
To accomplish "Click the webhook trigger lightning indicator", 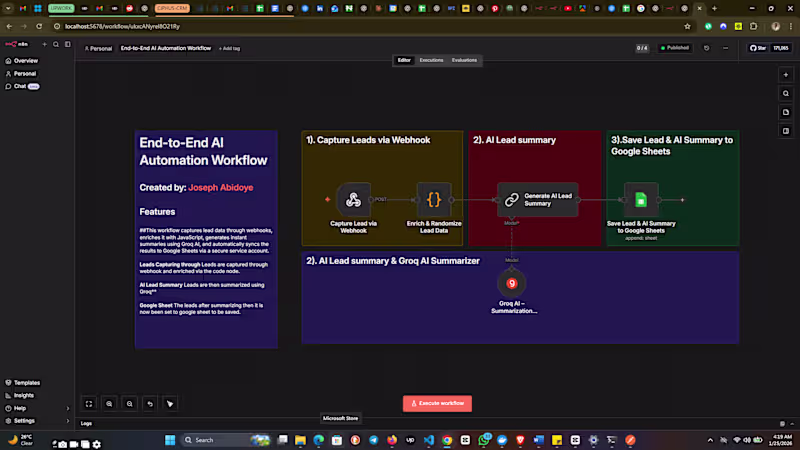I will pos(328,199).
